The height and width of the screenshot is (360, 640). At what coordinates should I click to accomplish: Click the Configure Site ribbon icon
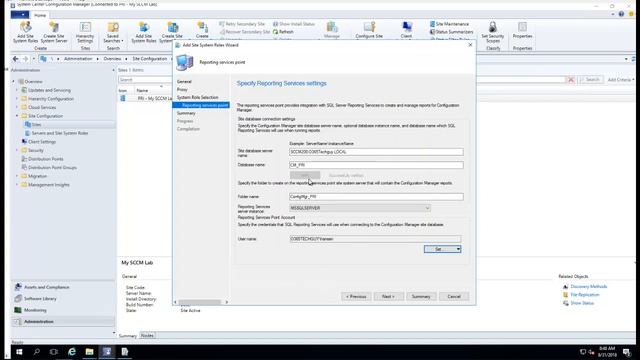click(x=369, y=31)
